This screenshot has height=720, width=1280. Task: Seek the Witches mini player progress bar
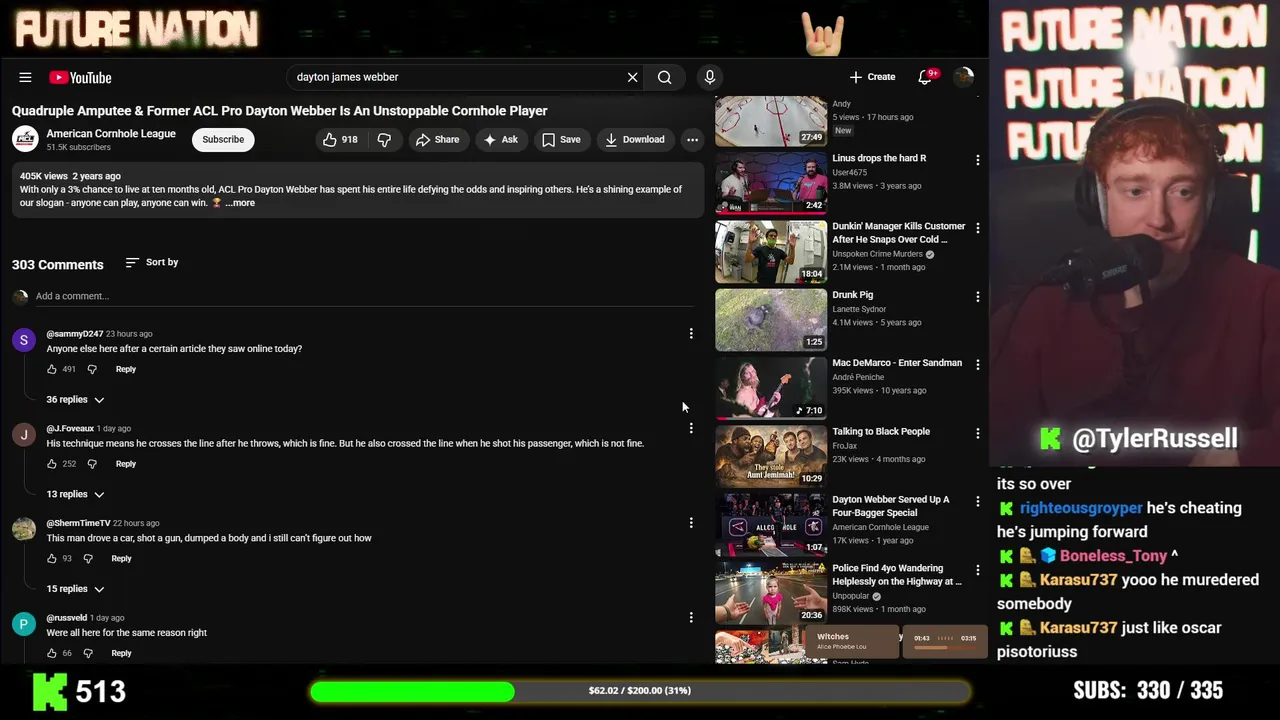tap(945, 648)
